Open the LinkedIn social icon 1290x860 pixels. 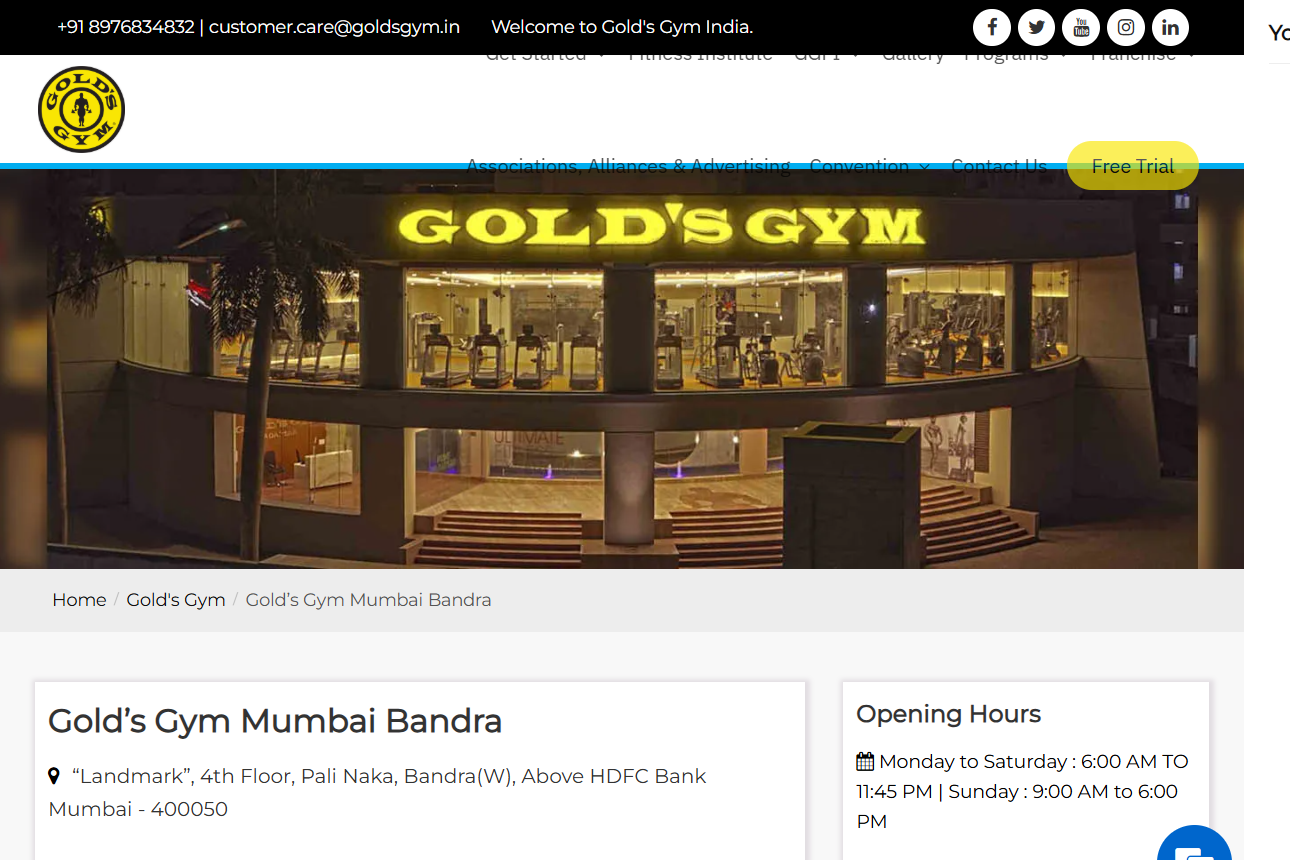tap(1170, 27)
